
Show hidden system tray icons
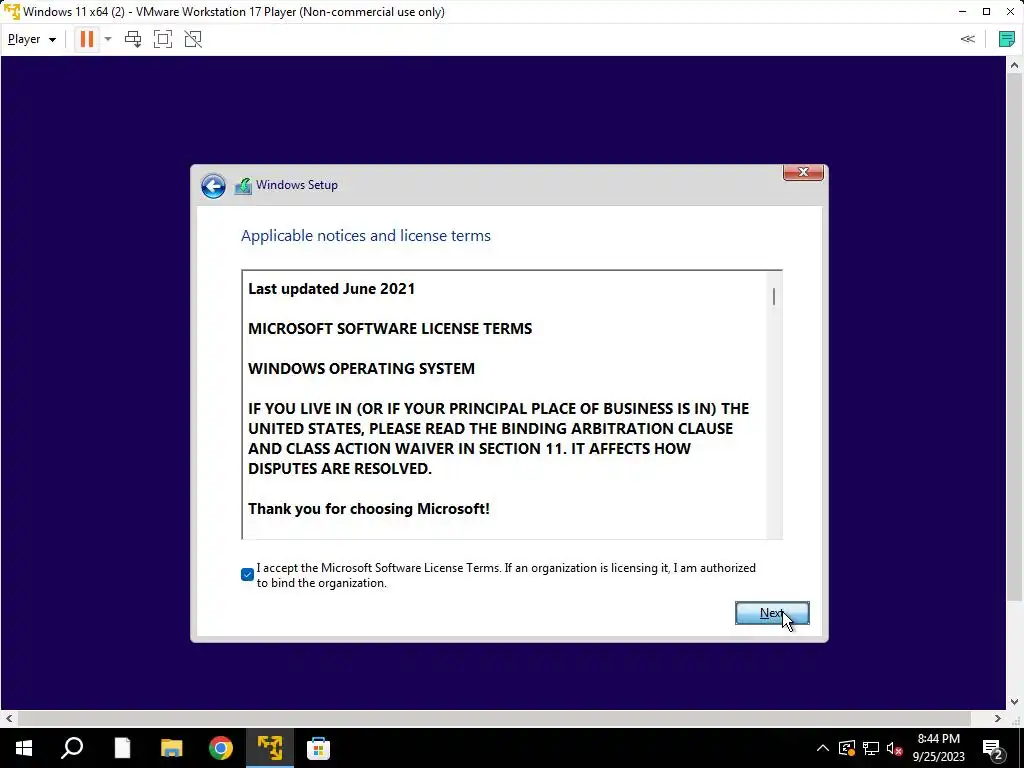click(823, 748)
